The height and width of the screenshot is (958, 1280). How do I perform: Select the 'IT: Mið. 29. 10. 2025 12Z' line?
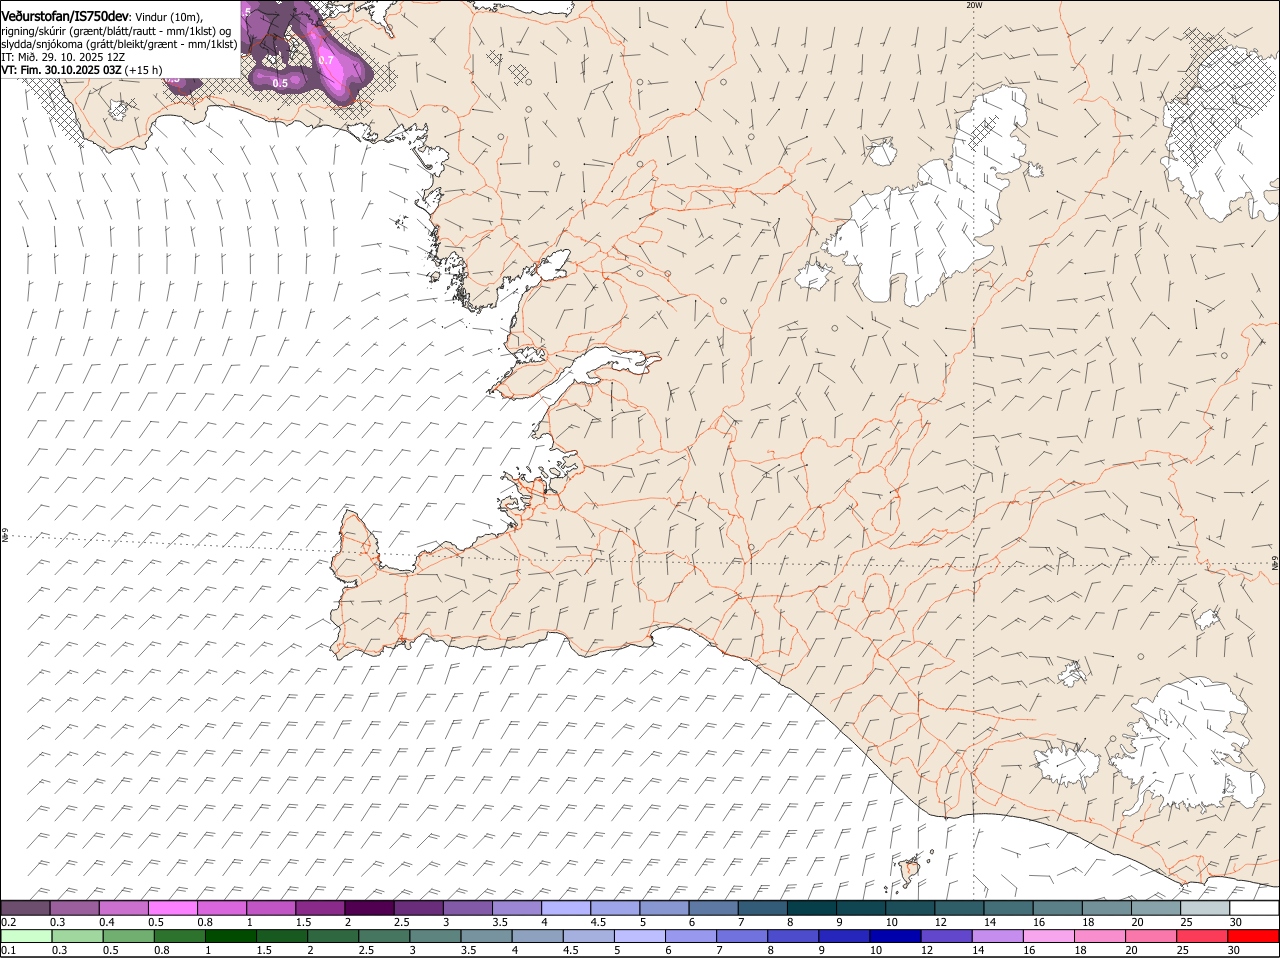pos(63,57)
